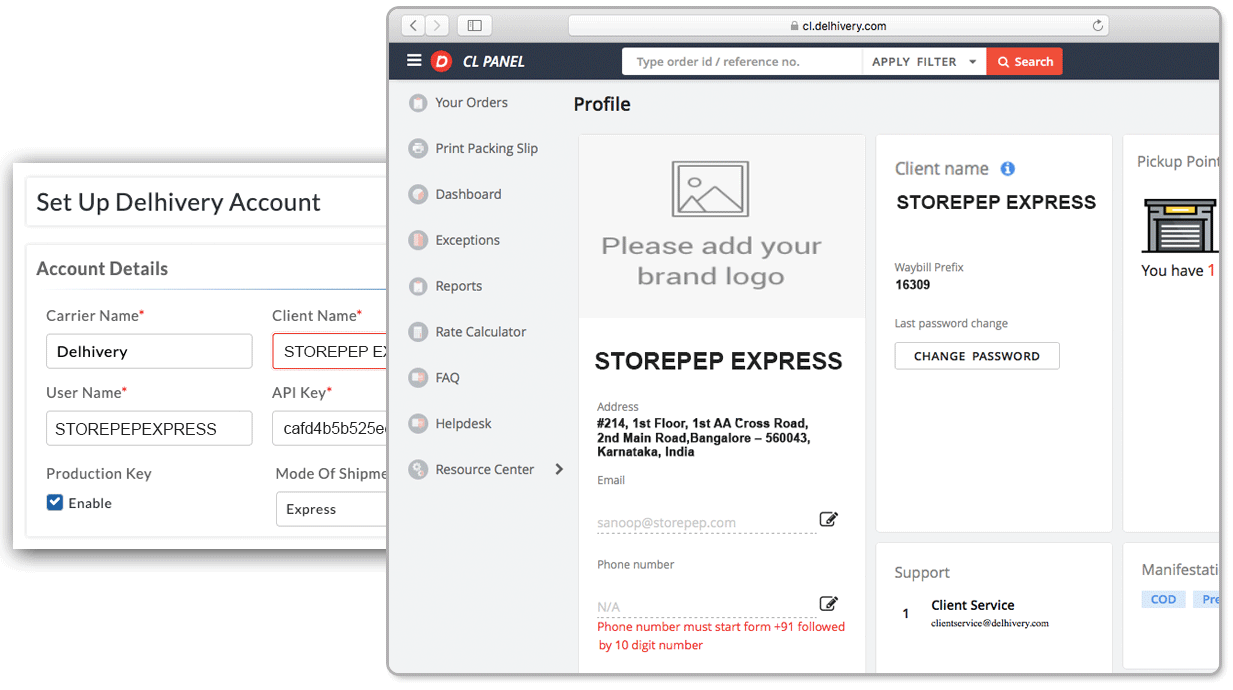The image size is (1233, 690).
Task: Click the order id search field
Action: (x=742, y=62)
